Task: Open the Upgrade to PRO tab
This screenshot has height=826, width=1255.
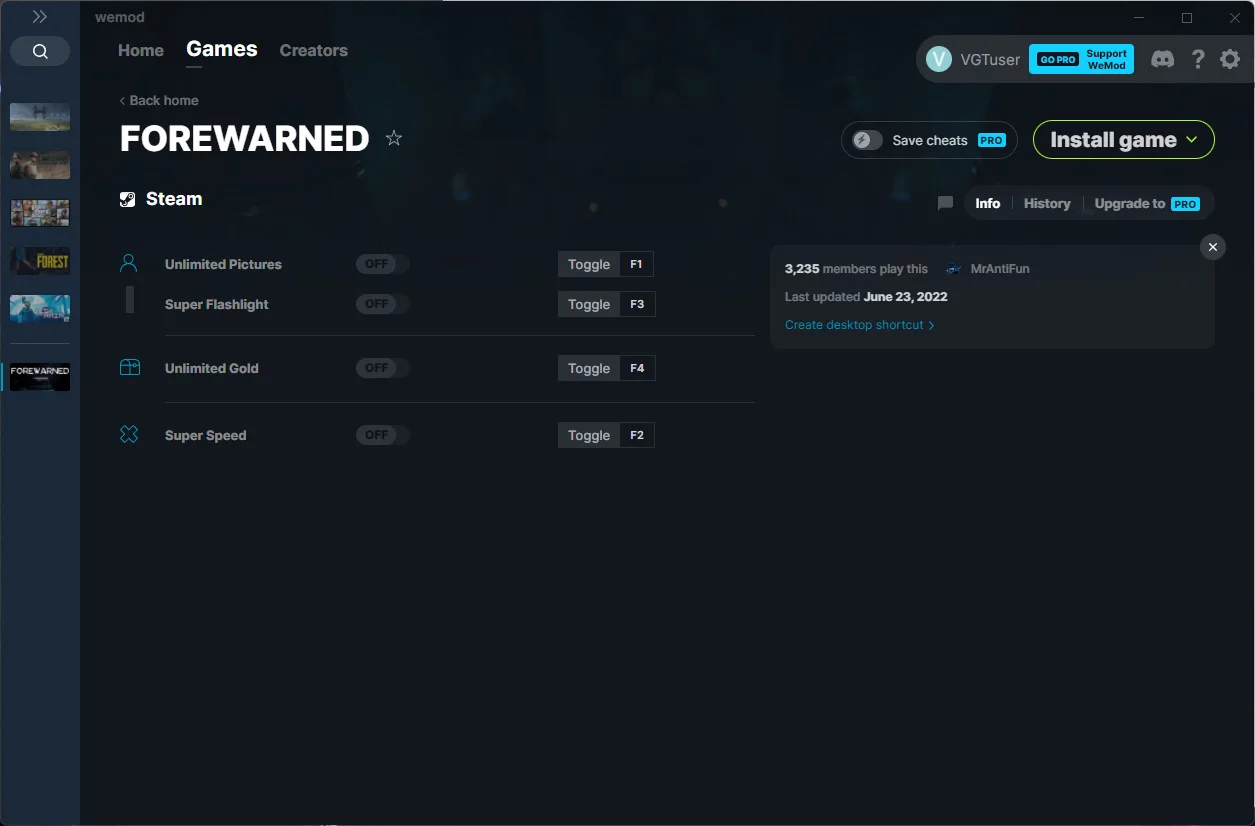Action: [1147, 203]
